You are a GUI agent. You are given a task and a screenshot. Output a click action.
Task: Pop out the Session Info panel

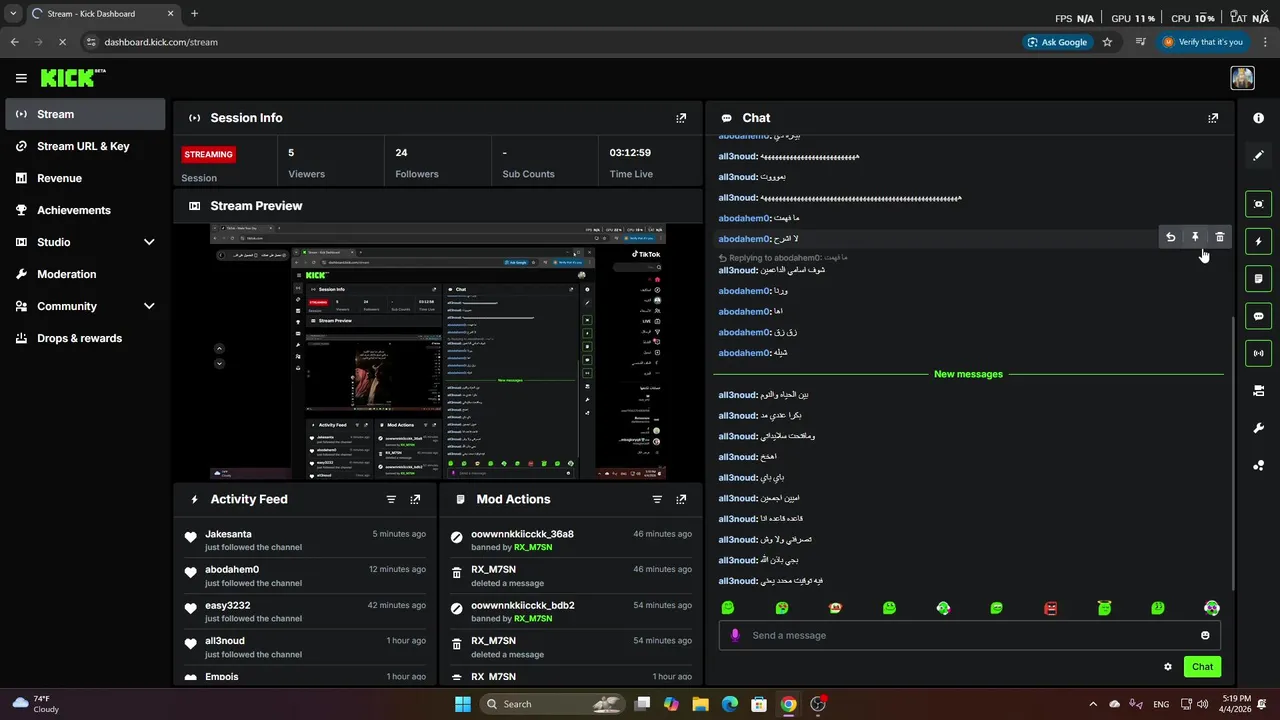681,118
